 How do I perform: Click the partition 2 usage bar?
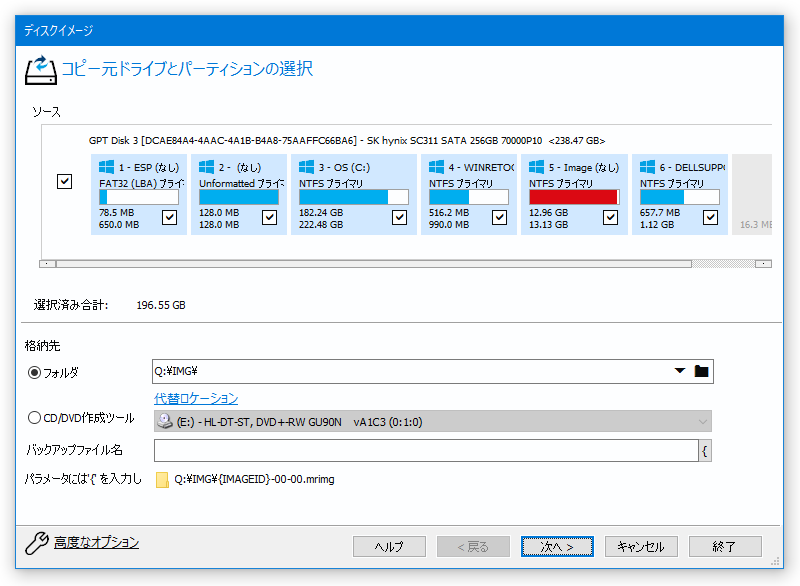239,197
